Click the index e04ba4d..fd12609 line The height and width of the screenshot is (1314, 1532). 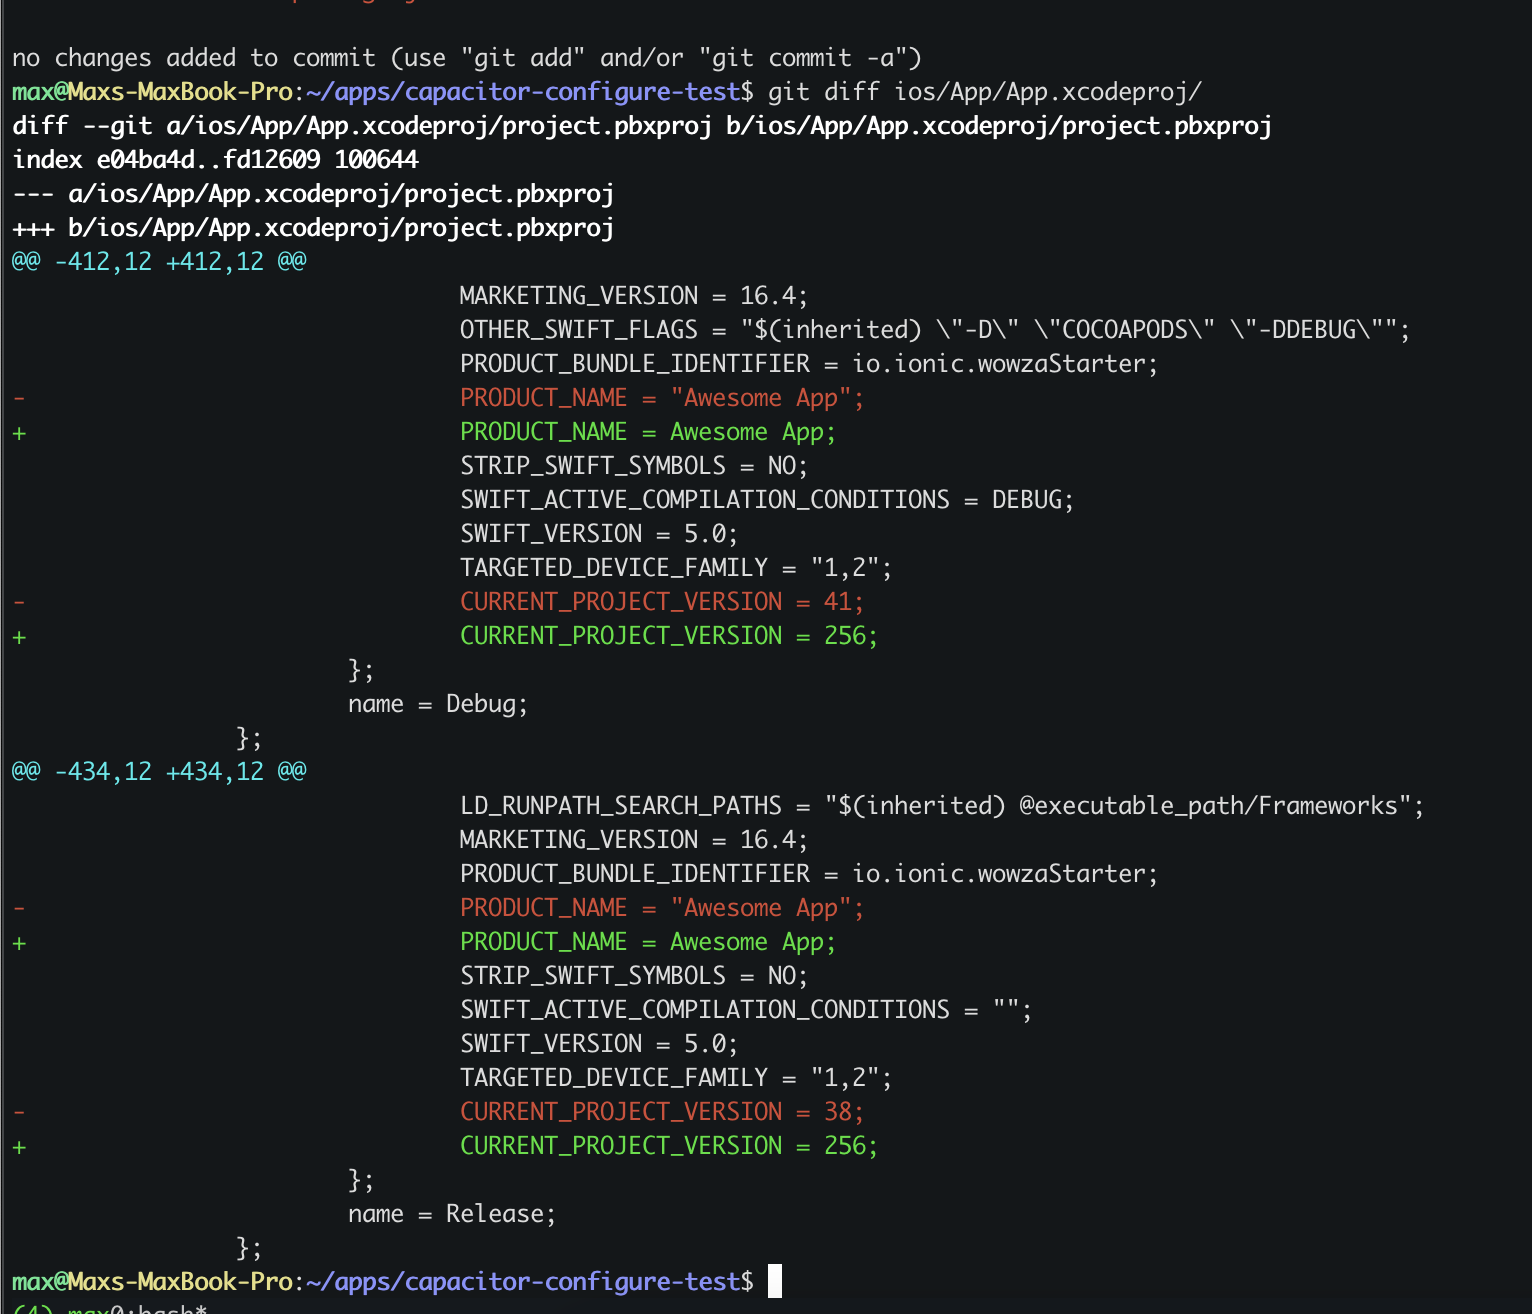tap(214, 158)
